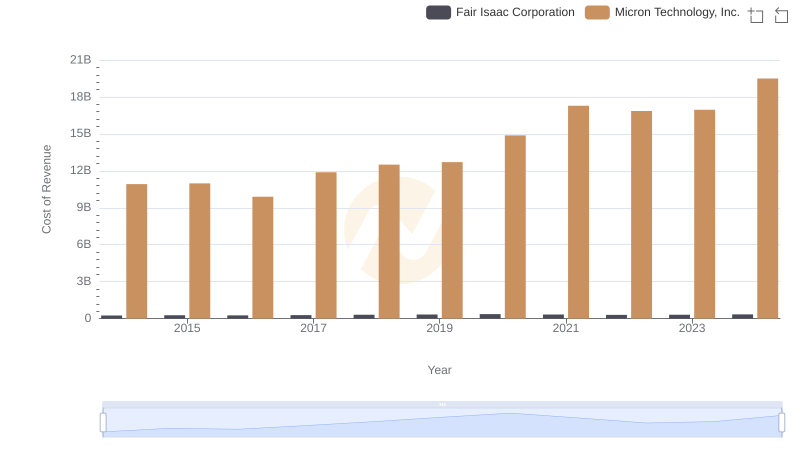Click the 2019 x-axis label
Screen dimensions: 800x461
[x=439, y=328]
